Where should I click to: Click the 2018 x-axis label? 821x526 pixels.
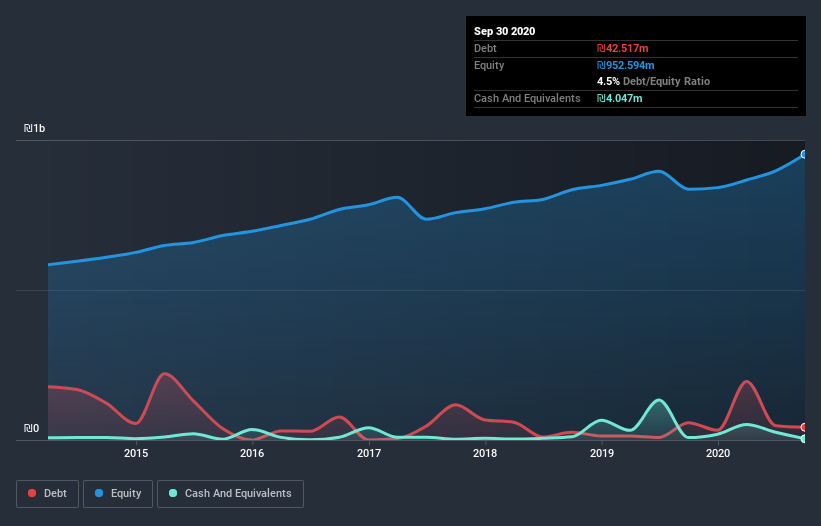pyautogui.click(x=485, y=453)
